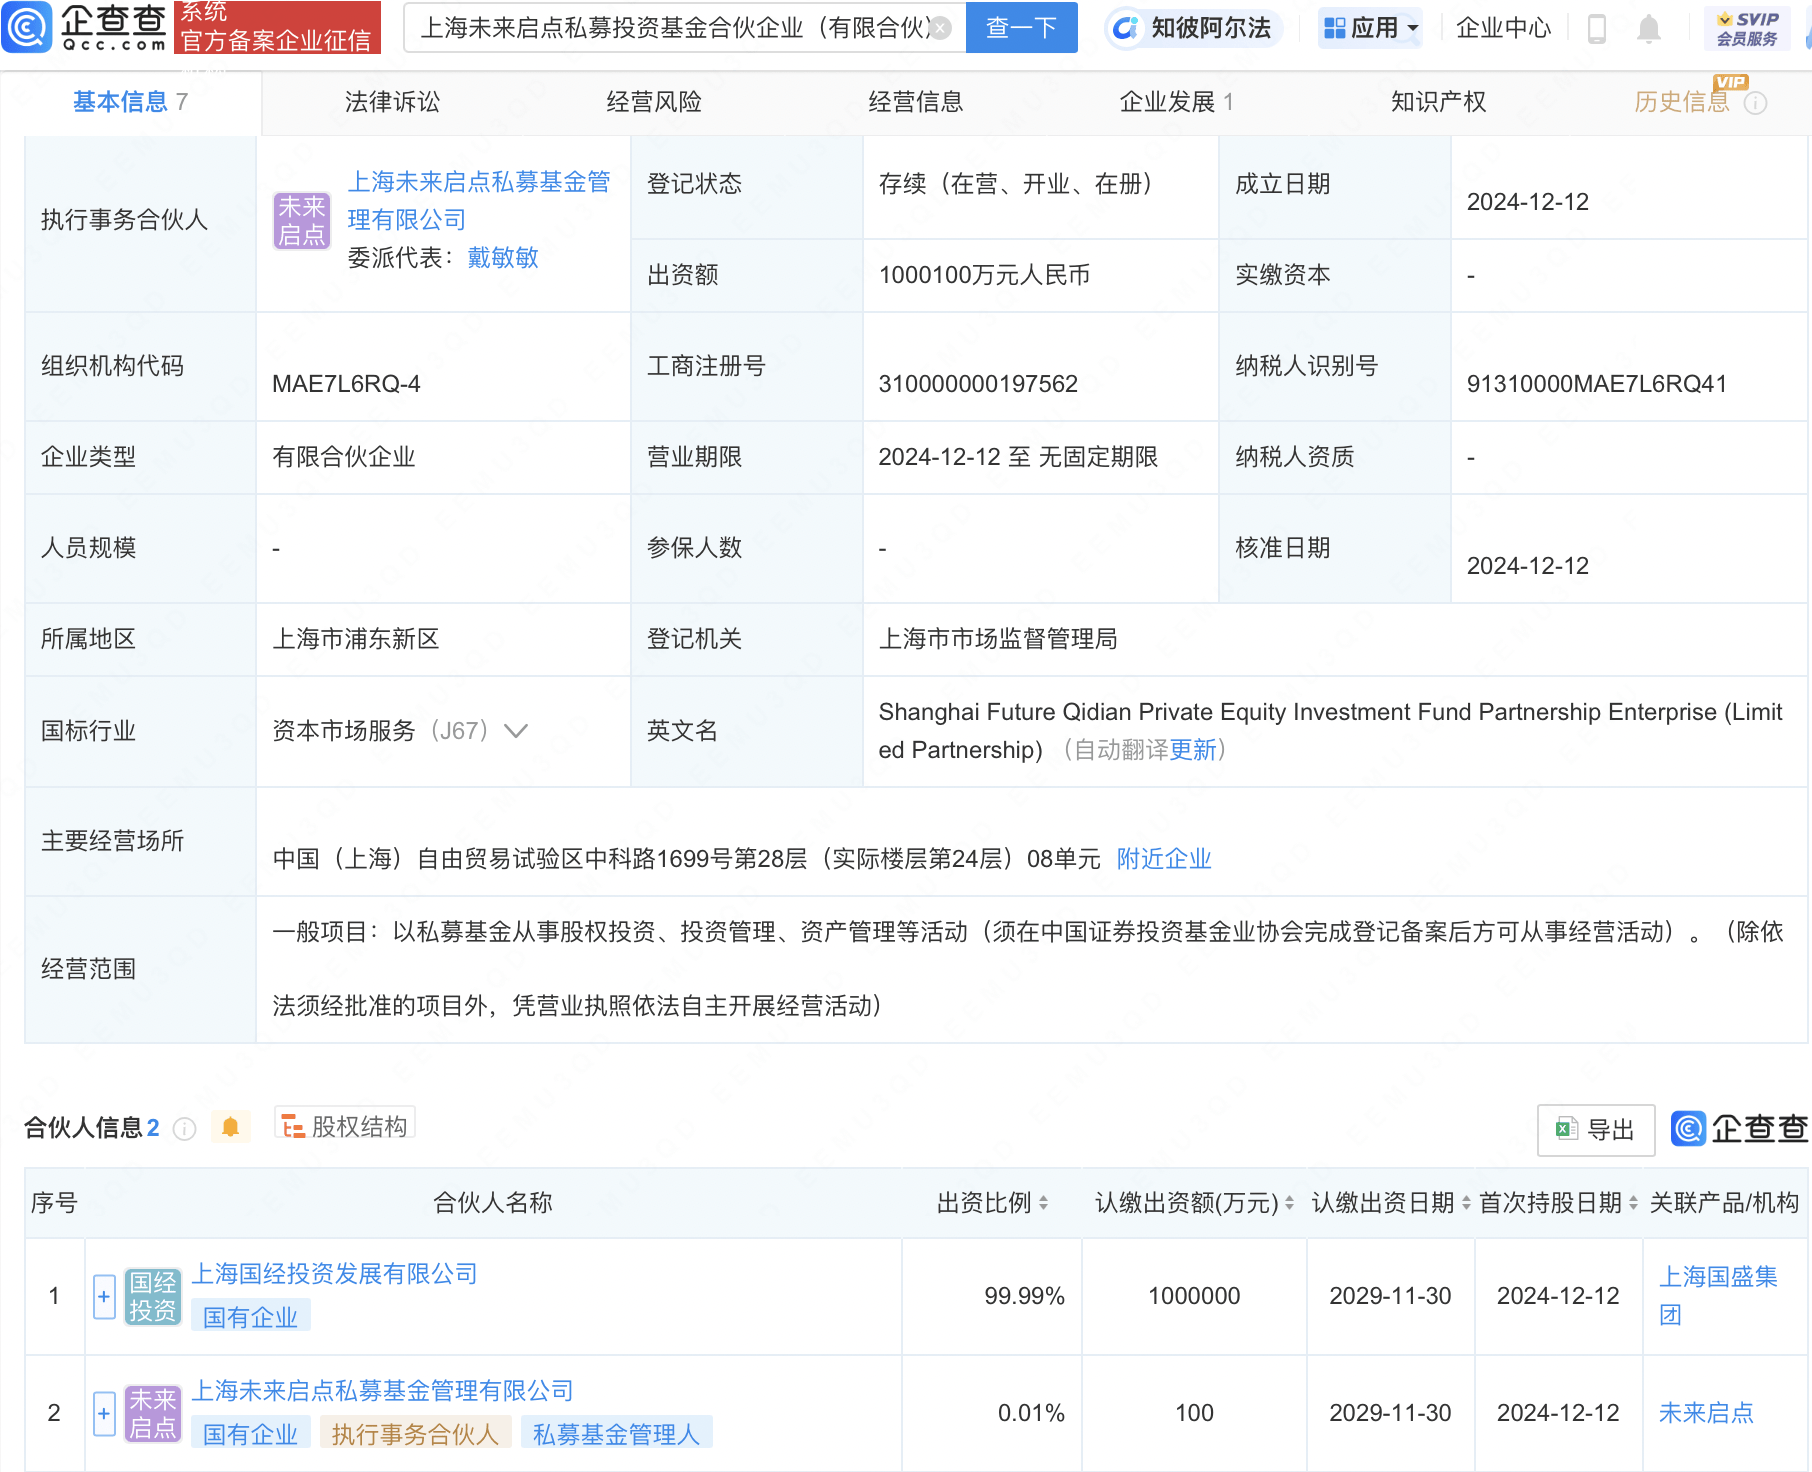Open partner 上海未来启点私募基金管理有限公司 link in table

(382, 1391)
